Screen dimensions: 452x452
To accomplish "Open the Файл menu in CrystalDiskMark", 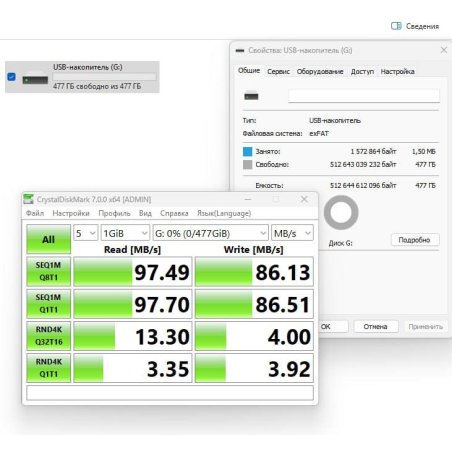I will coord(35,213).
